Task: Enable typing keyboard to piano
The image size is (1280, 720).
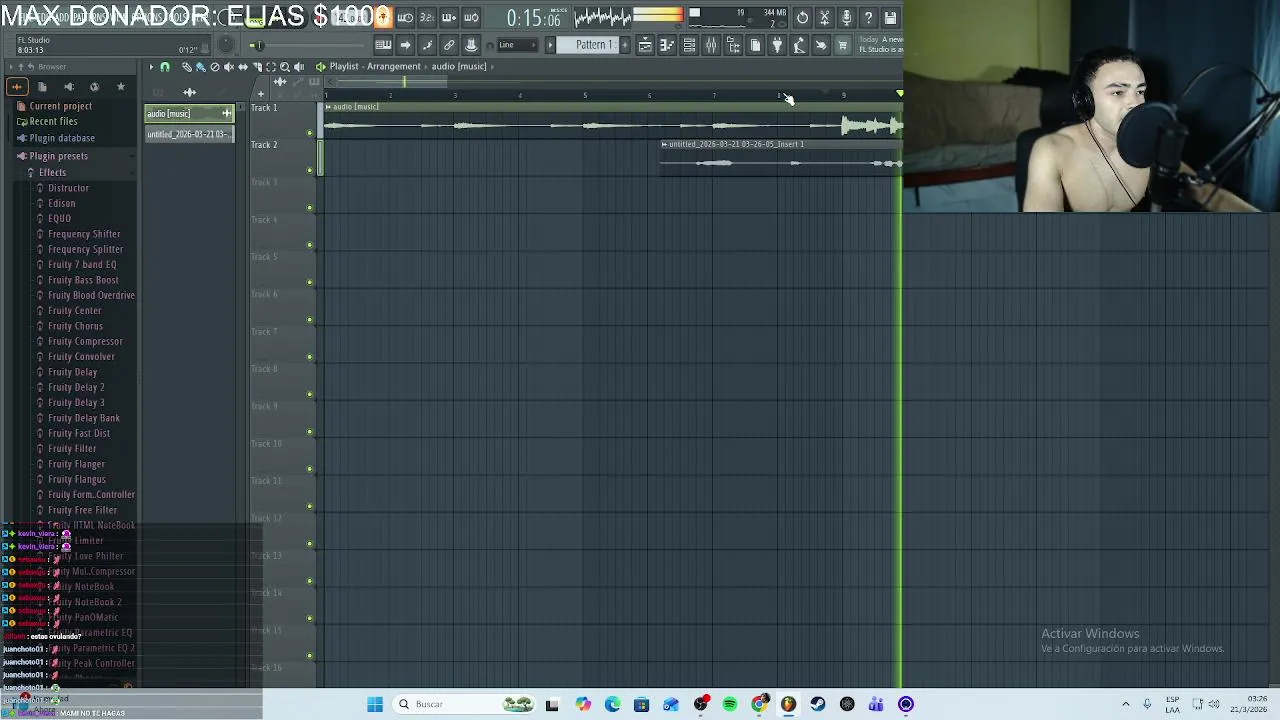Action: [383, 45]
